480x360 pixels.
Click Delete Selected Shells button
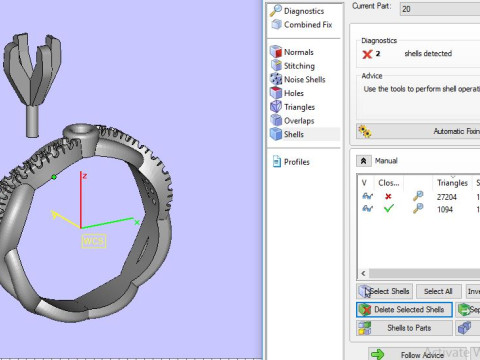(x=404, y=310)
